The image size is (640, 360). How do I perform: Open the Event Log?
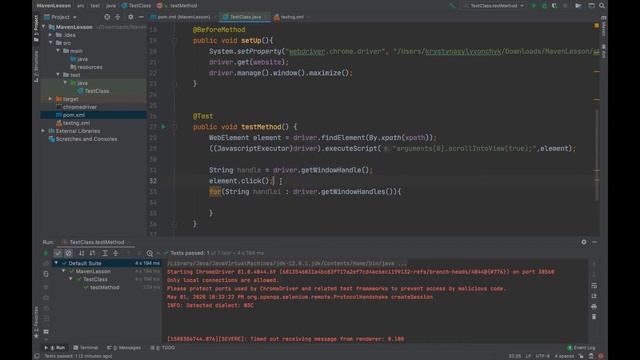tap(582, 348)
